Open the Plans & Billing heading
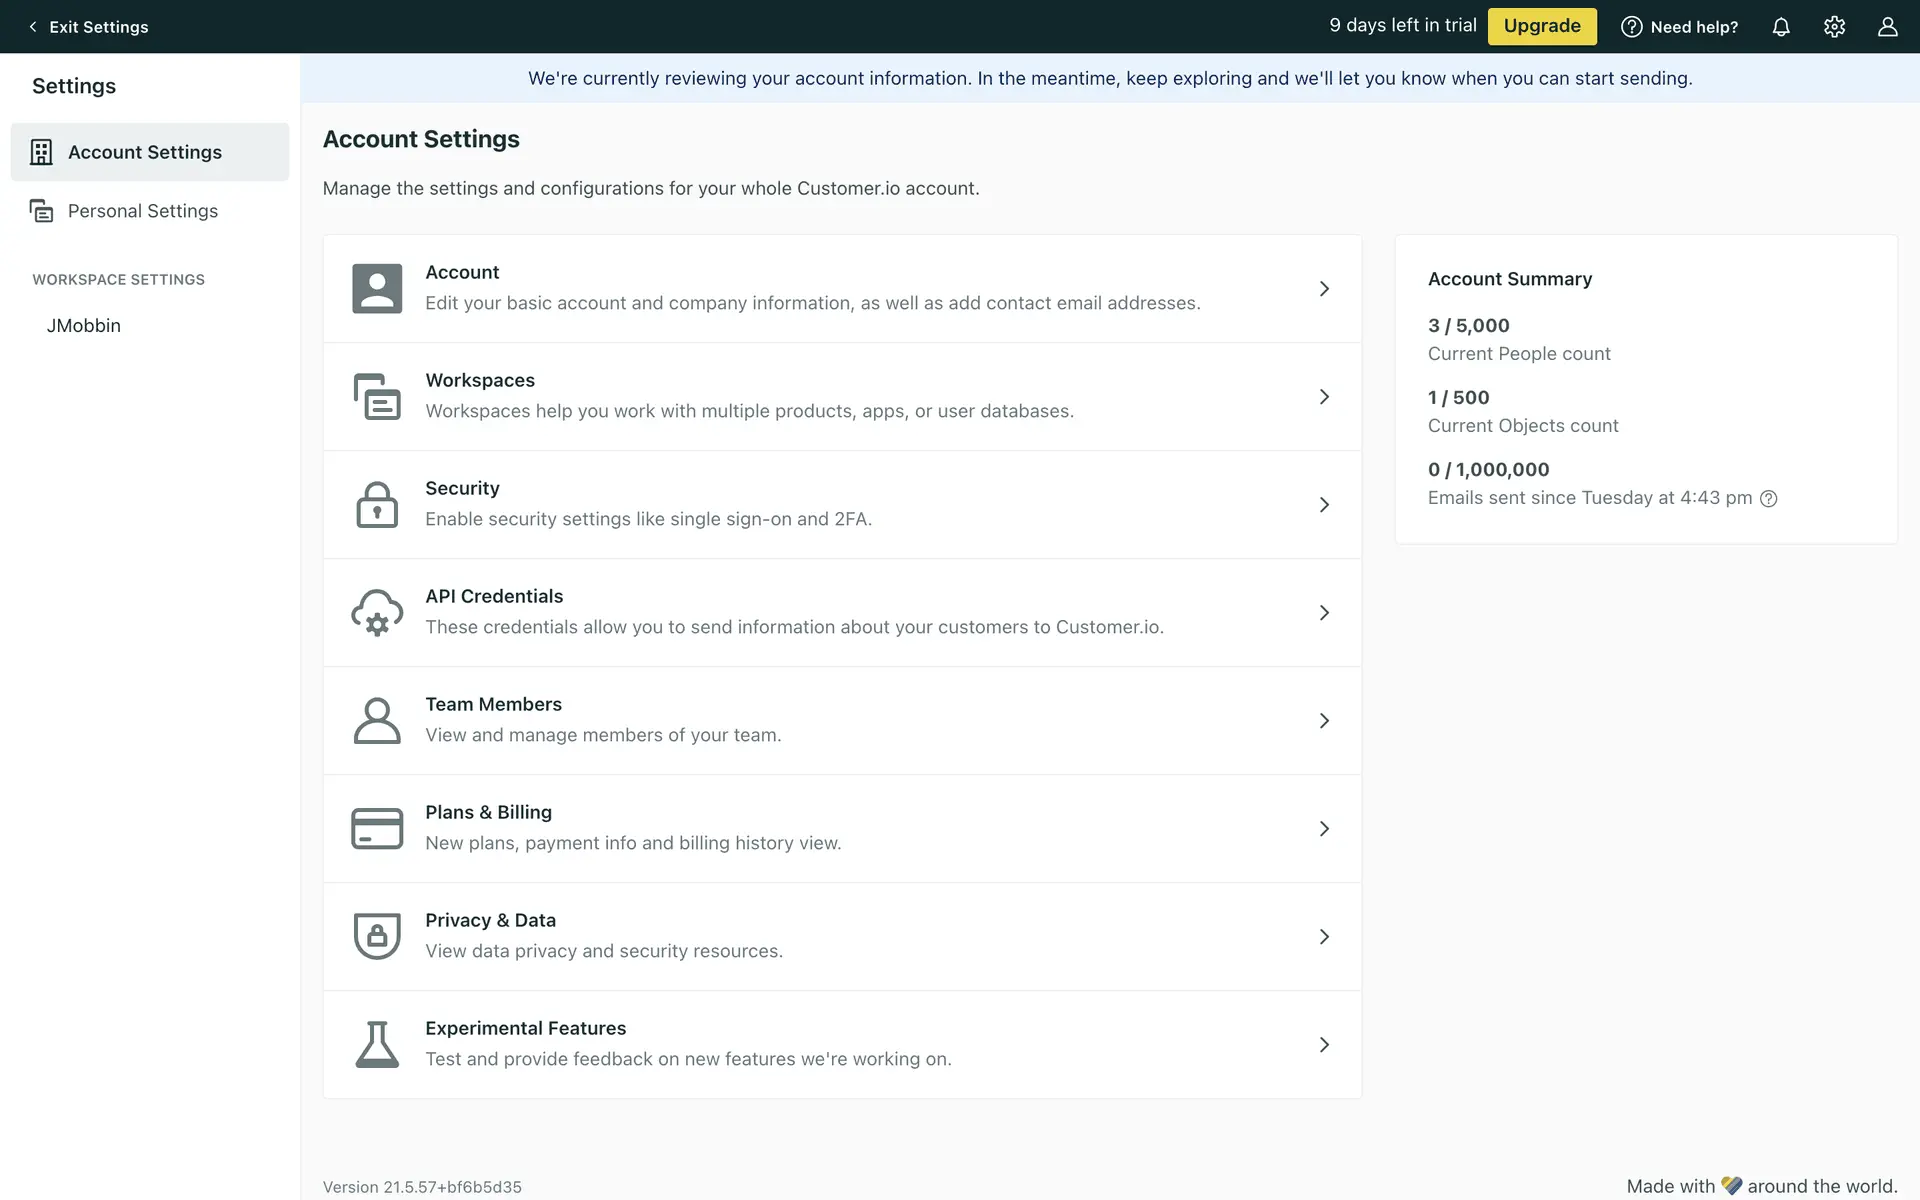1920x1200 pixels. 488,812
